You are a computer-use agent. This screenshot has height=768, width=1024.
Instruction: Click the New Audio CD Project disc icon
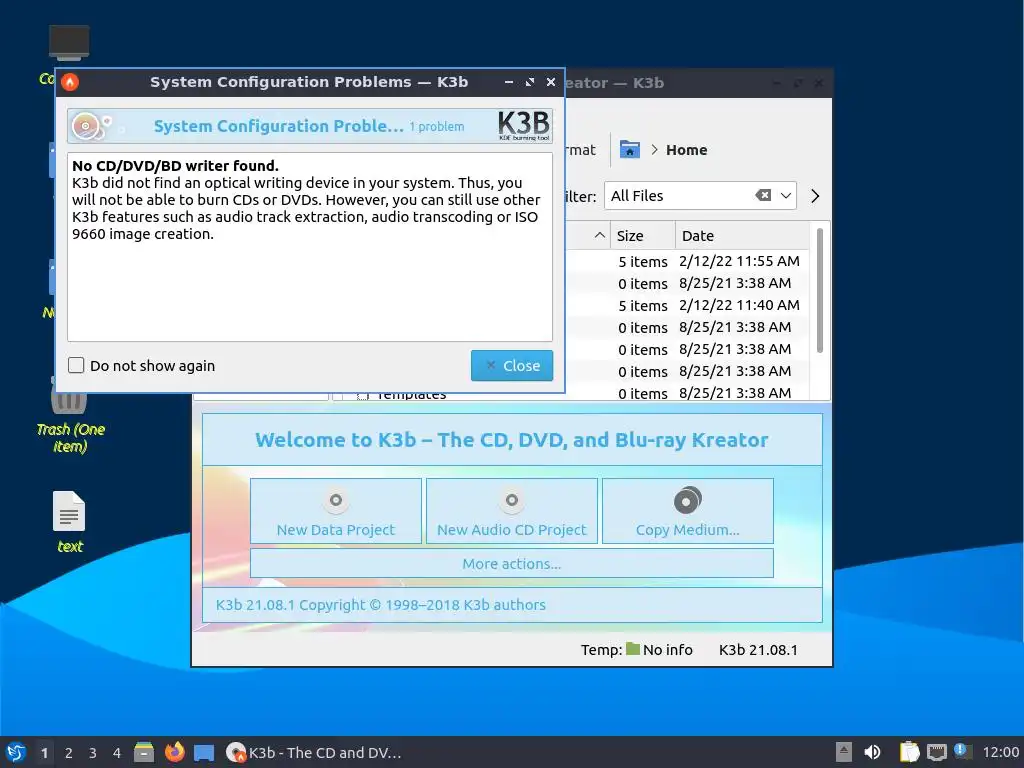click(x=511, y=500)
